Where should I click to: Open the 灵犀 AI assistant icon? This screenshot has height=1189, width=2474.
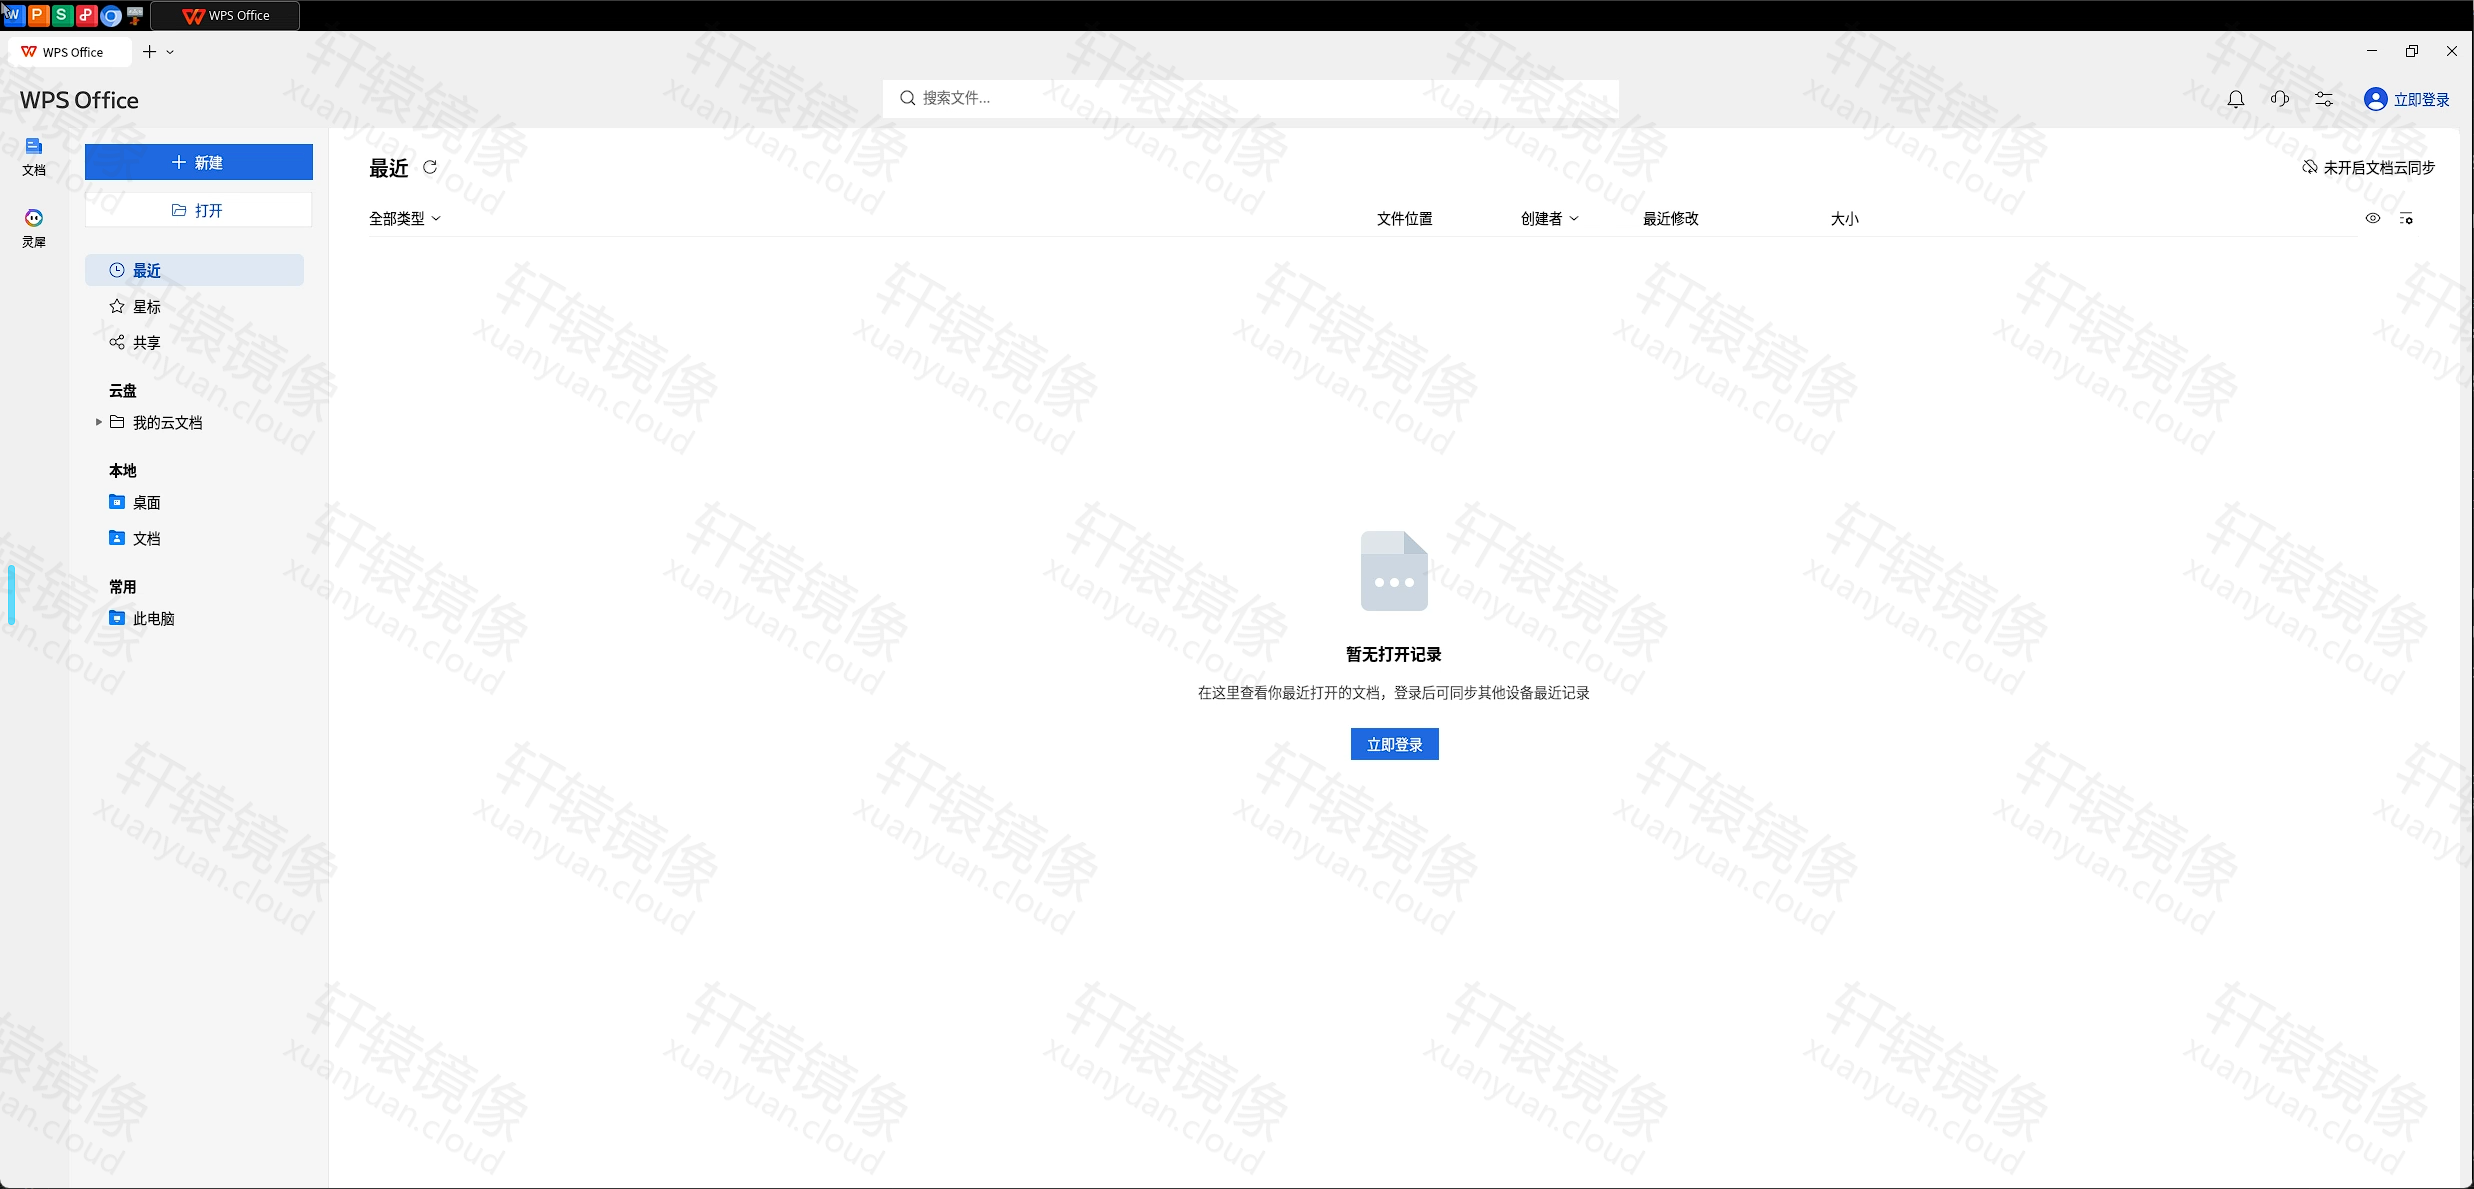click(x=34, y=228)
